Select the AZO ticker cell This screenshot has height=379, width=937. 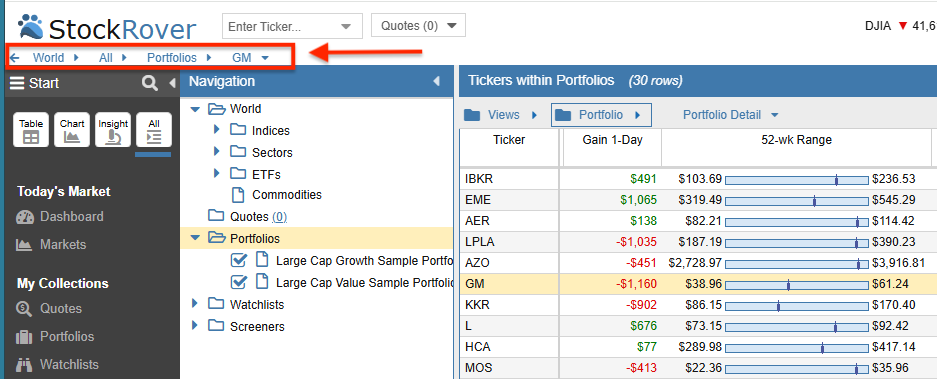509,263
